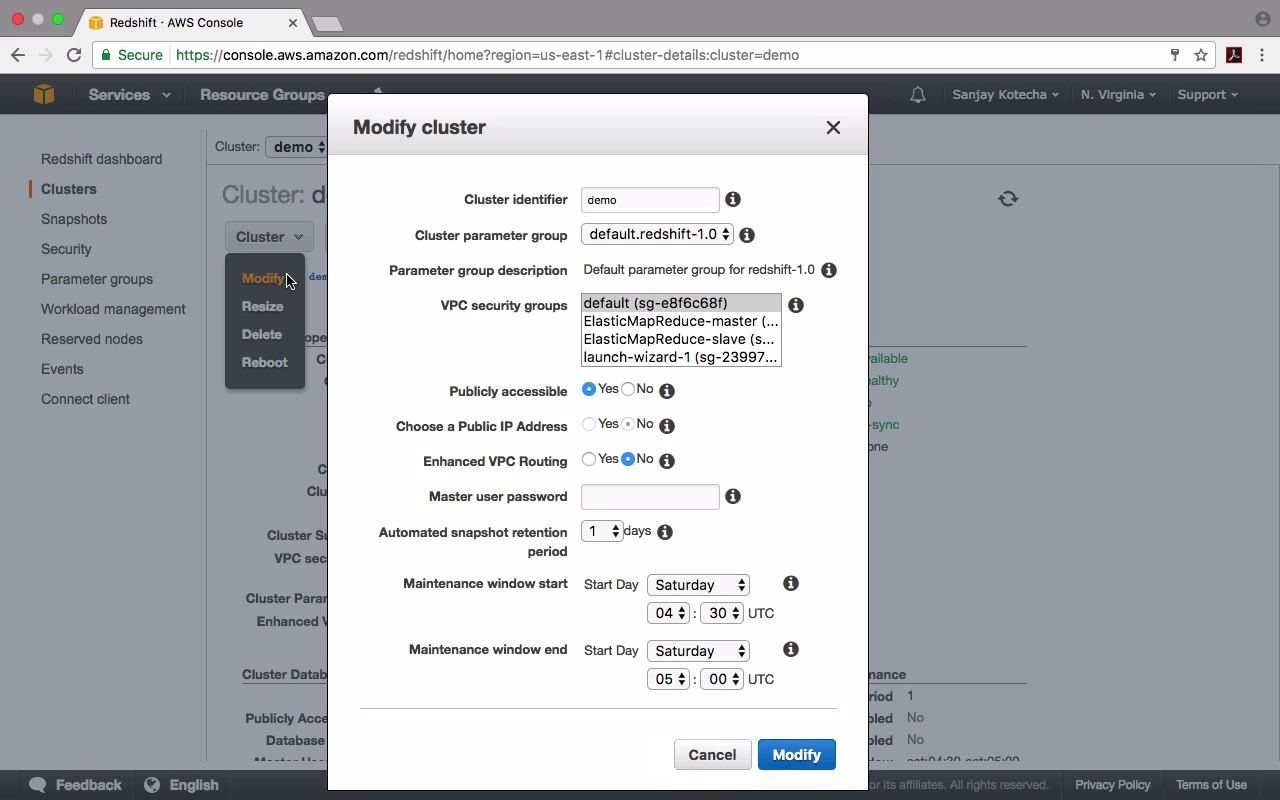
Task: Open the Chrome profile icon
Action: point(1262,19)
